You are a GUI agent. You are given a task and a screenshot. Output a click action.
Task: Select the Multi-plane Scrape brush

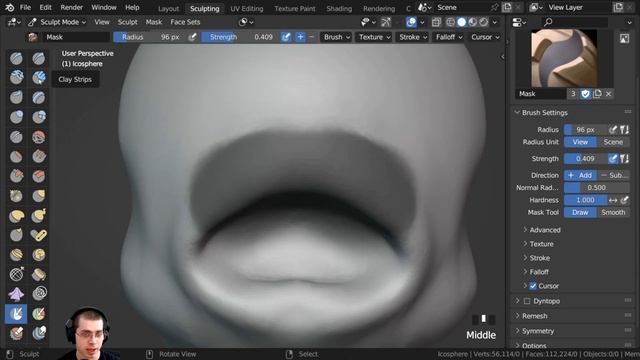(x=39, y=176)
